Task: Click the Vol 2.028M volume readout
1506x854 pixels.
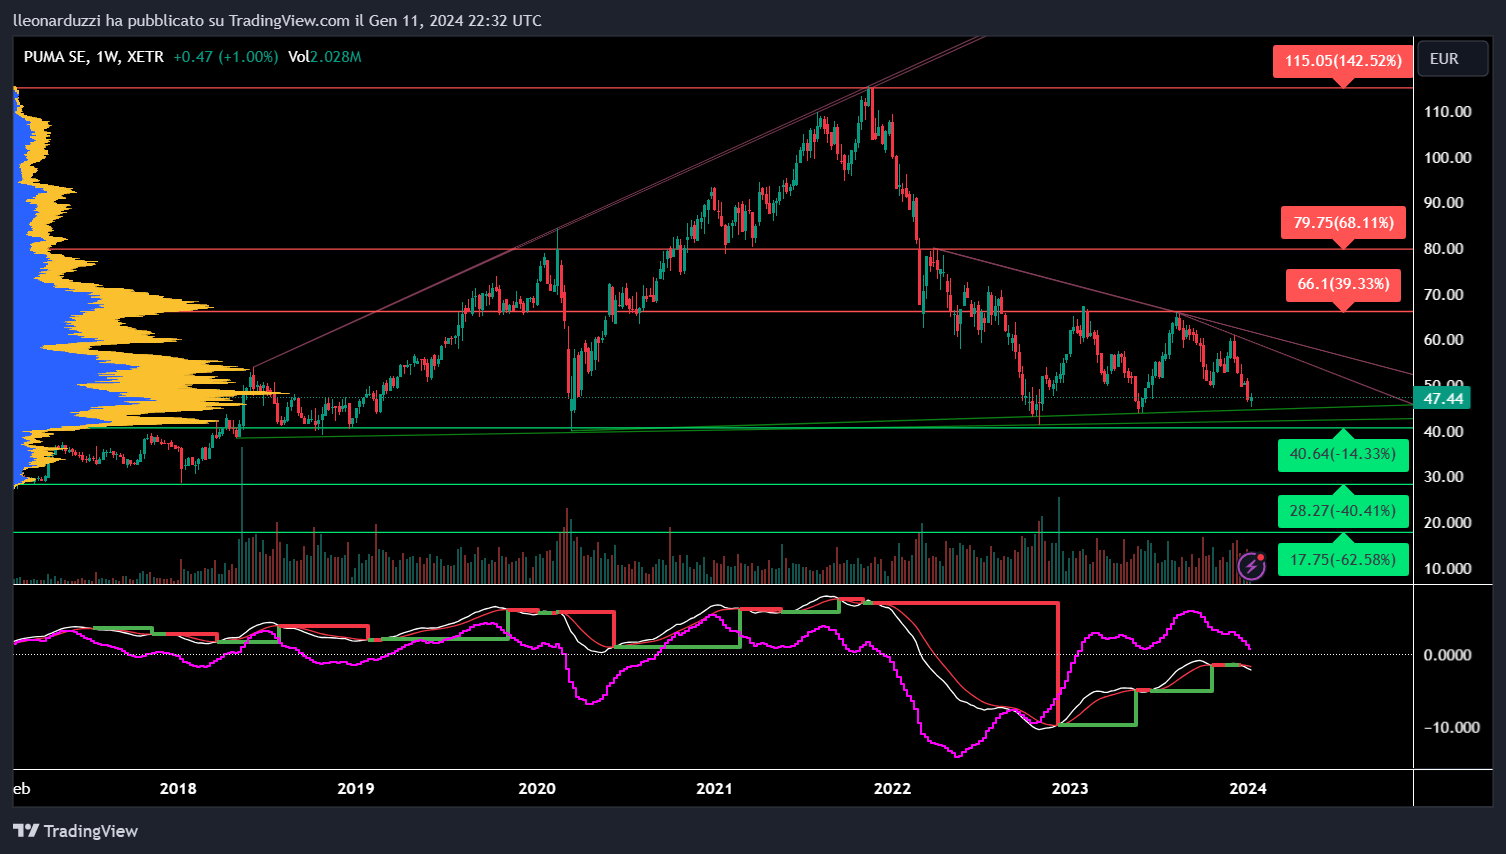Action: 325,57
